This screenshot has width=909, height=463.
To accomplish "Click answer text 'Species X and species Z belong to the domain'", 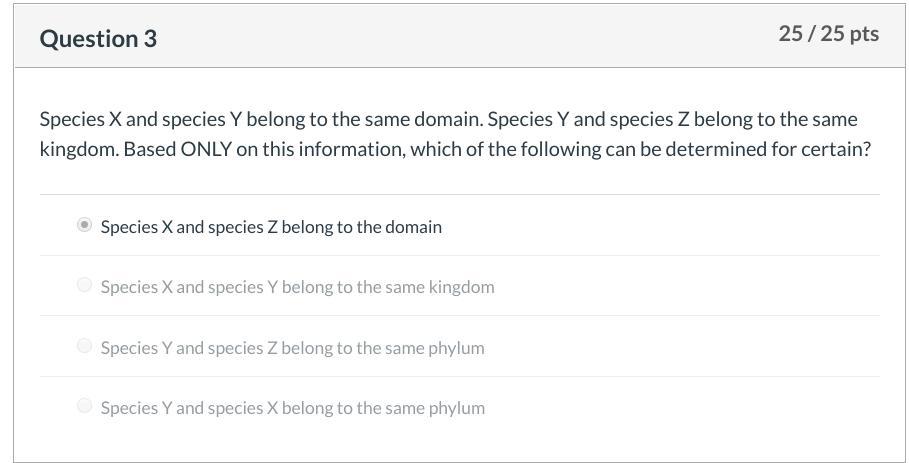I will pos(270,227).
